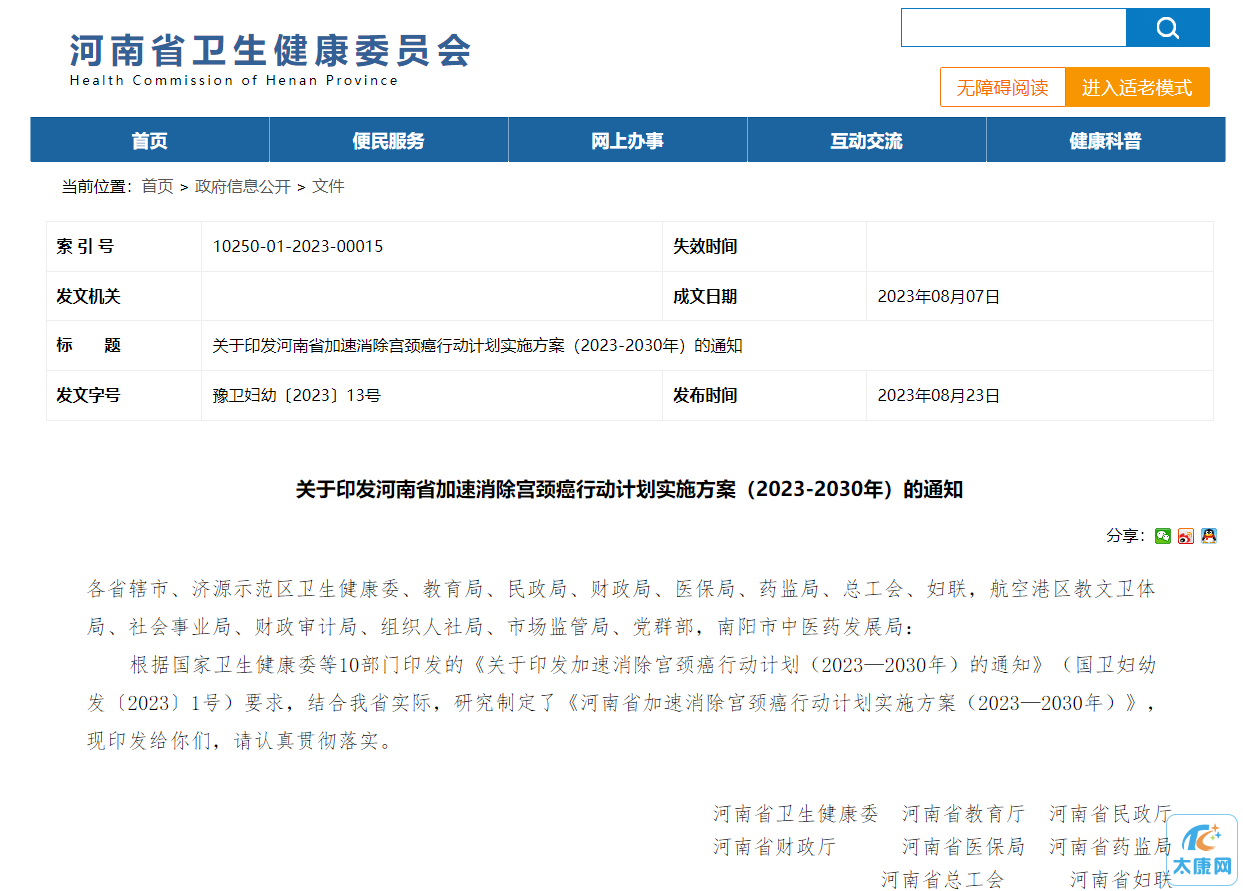Open the 便民服务 navigation menu
This screenshot has width=1243, height=891.
(389, 140)
